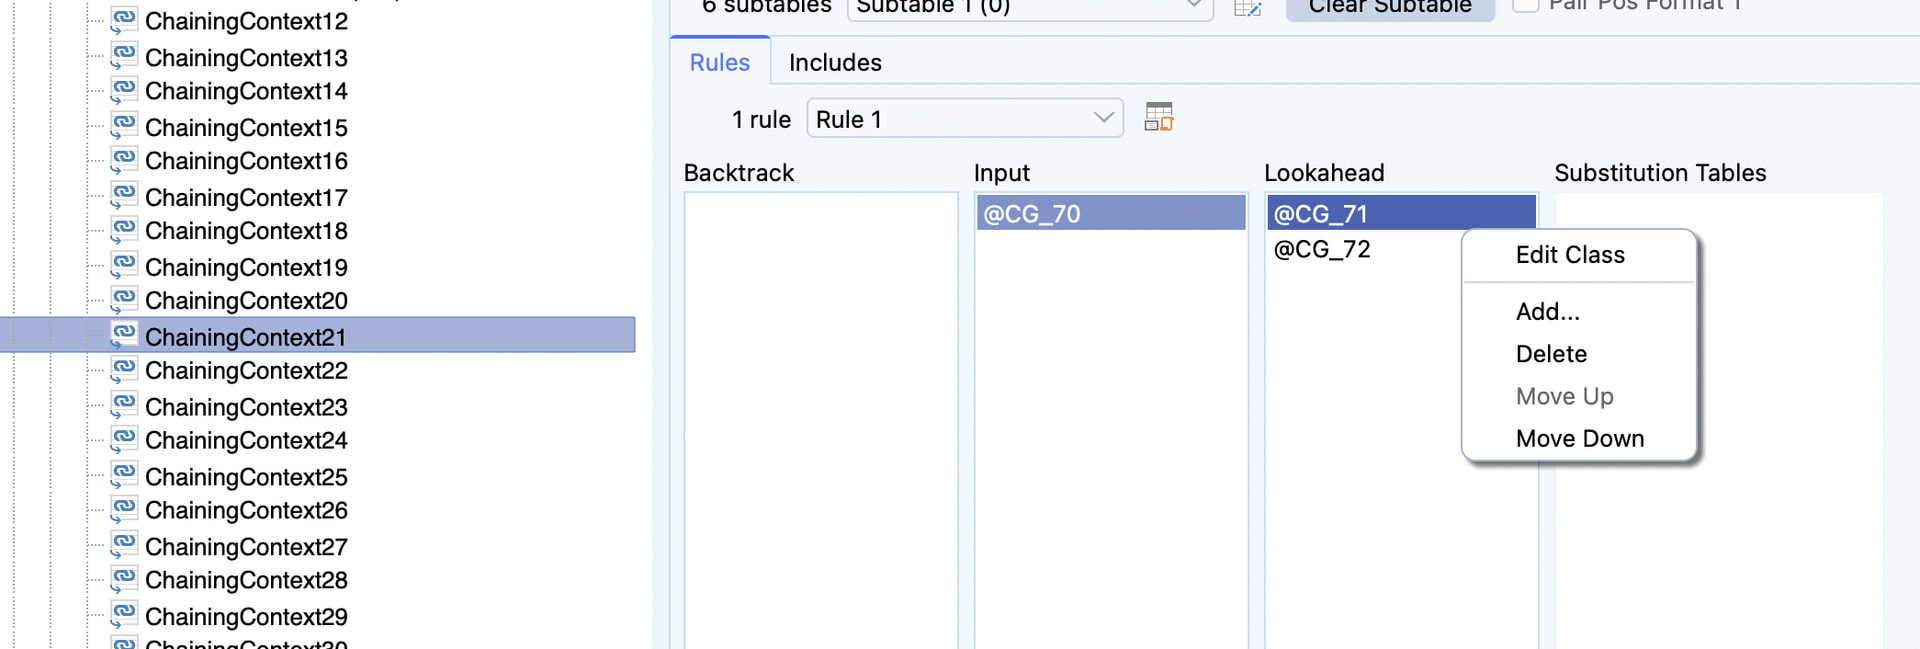Switch to the Includes tab
The image size is (1920, 649).
tap(835, 62)
